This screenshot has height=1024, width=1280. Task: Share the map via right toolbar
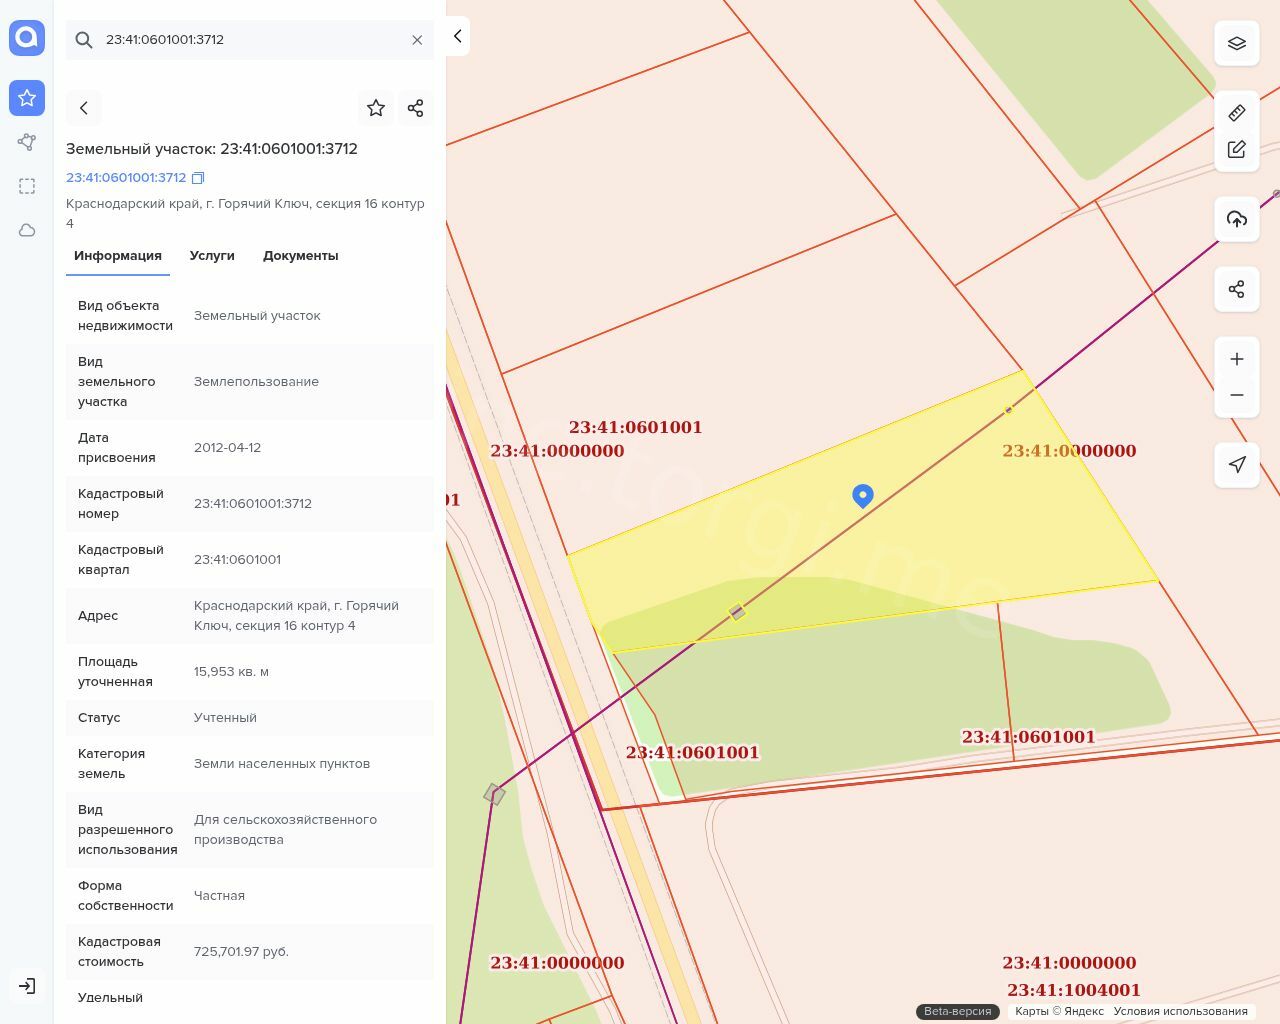point(1236,289)
